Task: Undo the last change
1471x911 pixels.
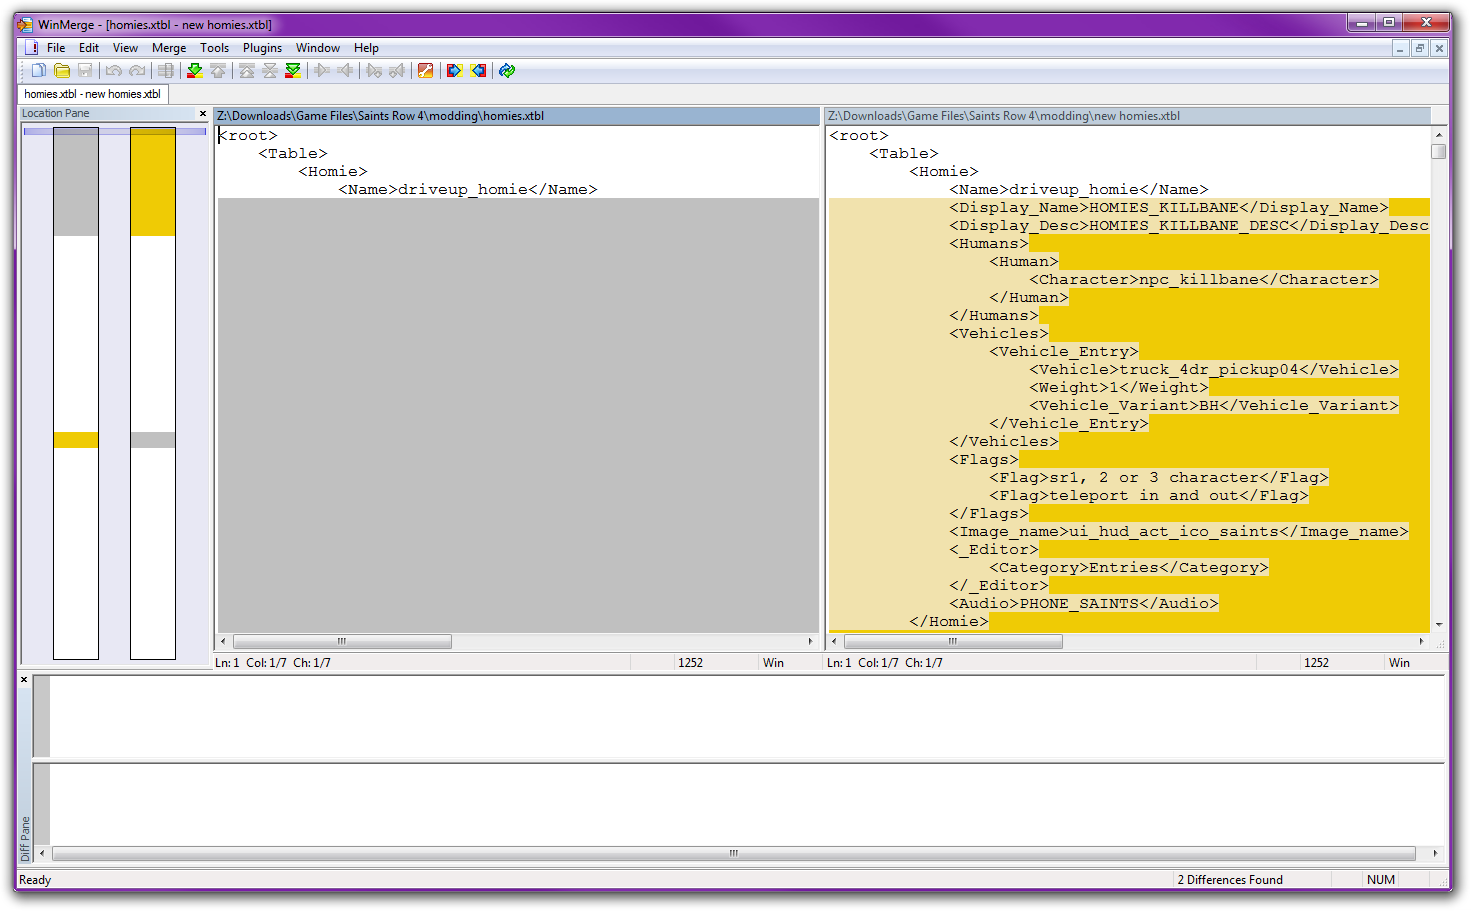Action: pyautogui.click(x=113, y=70)
